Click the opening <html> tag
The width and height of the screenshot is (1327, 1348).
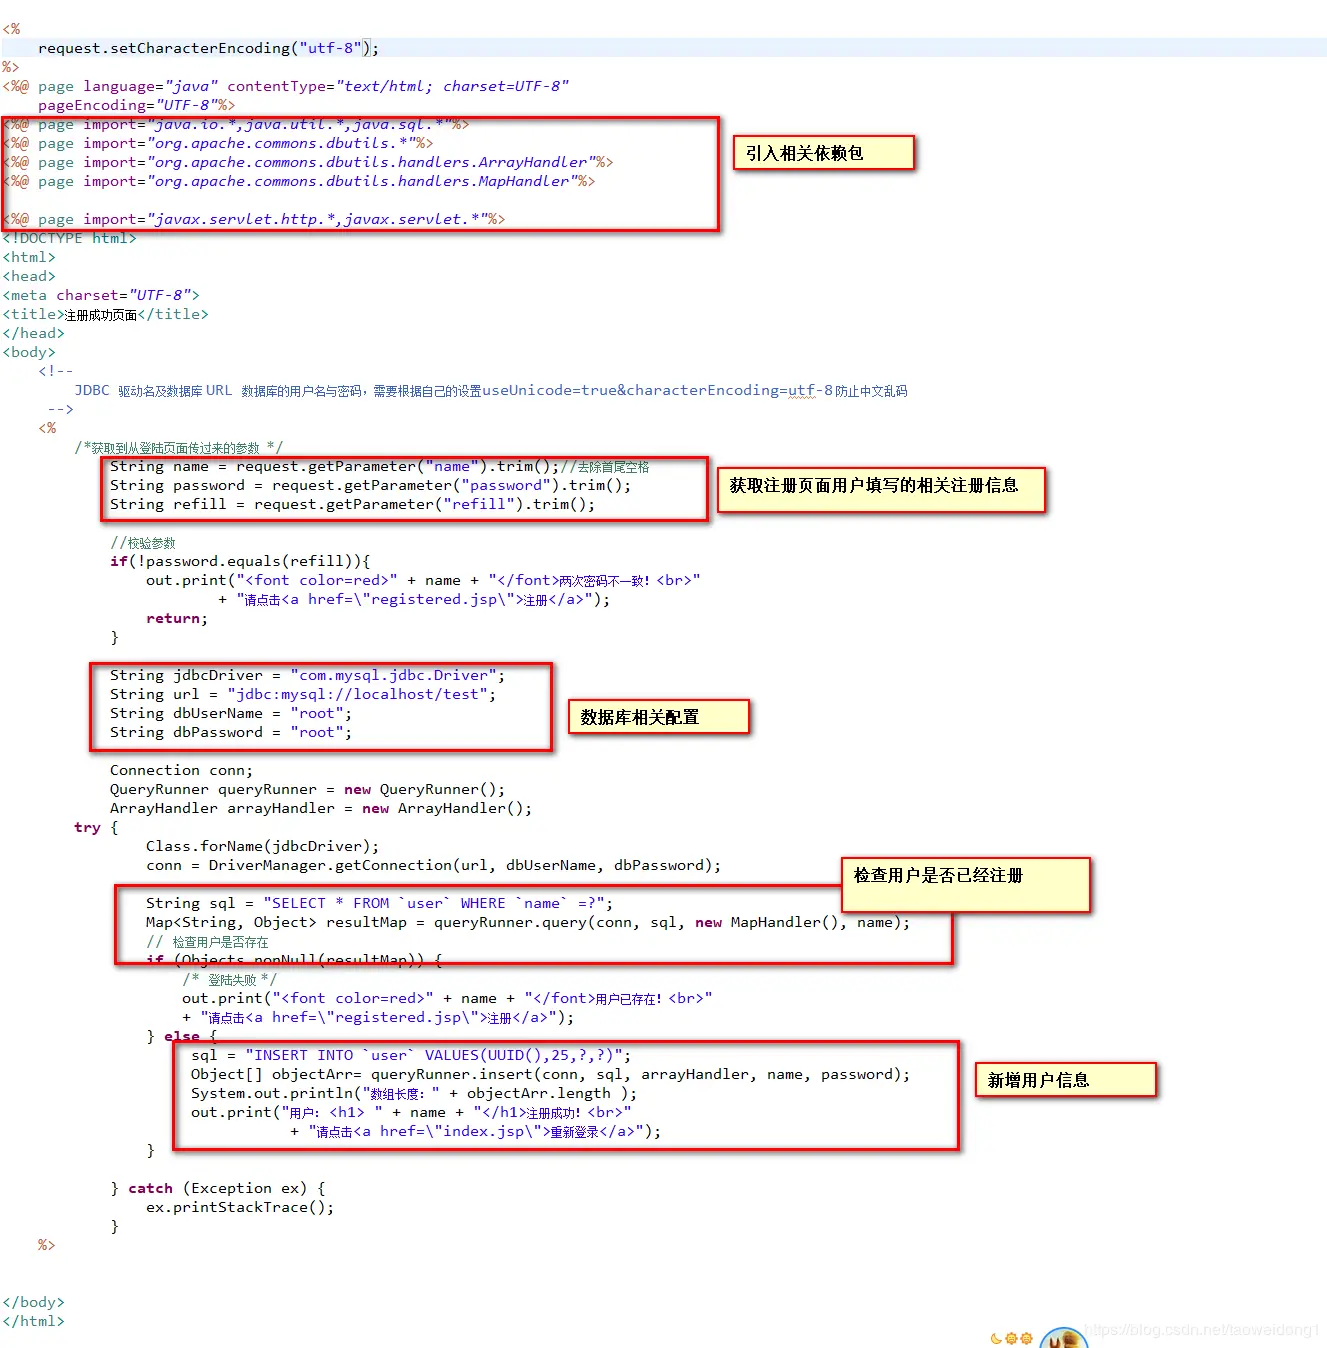[x=29, y=257]
